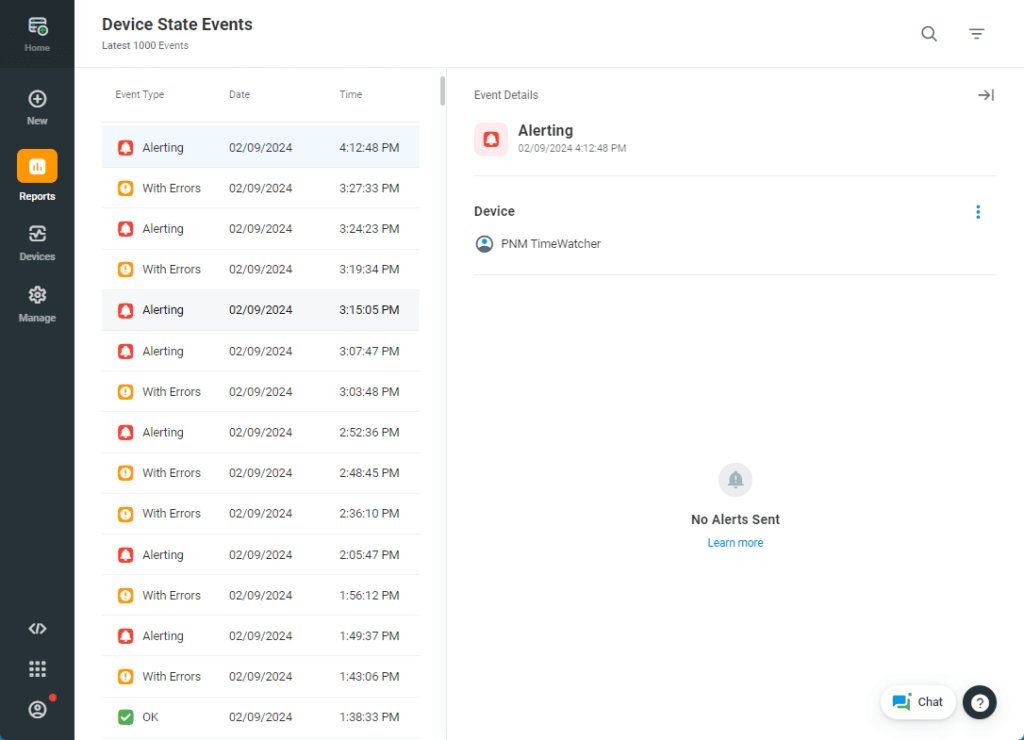Open search for Device State Events

pyautogui.click(x=928, y=33)
